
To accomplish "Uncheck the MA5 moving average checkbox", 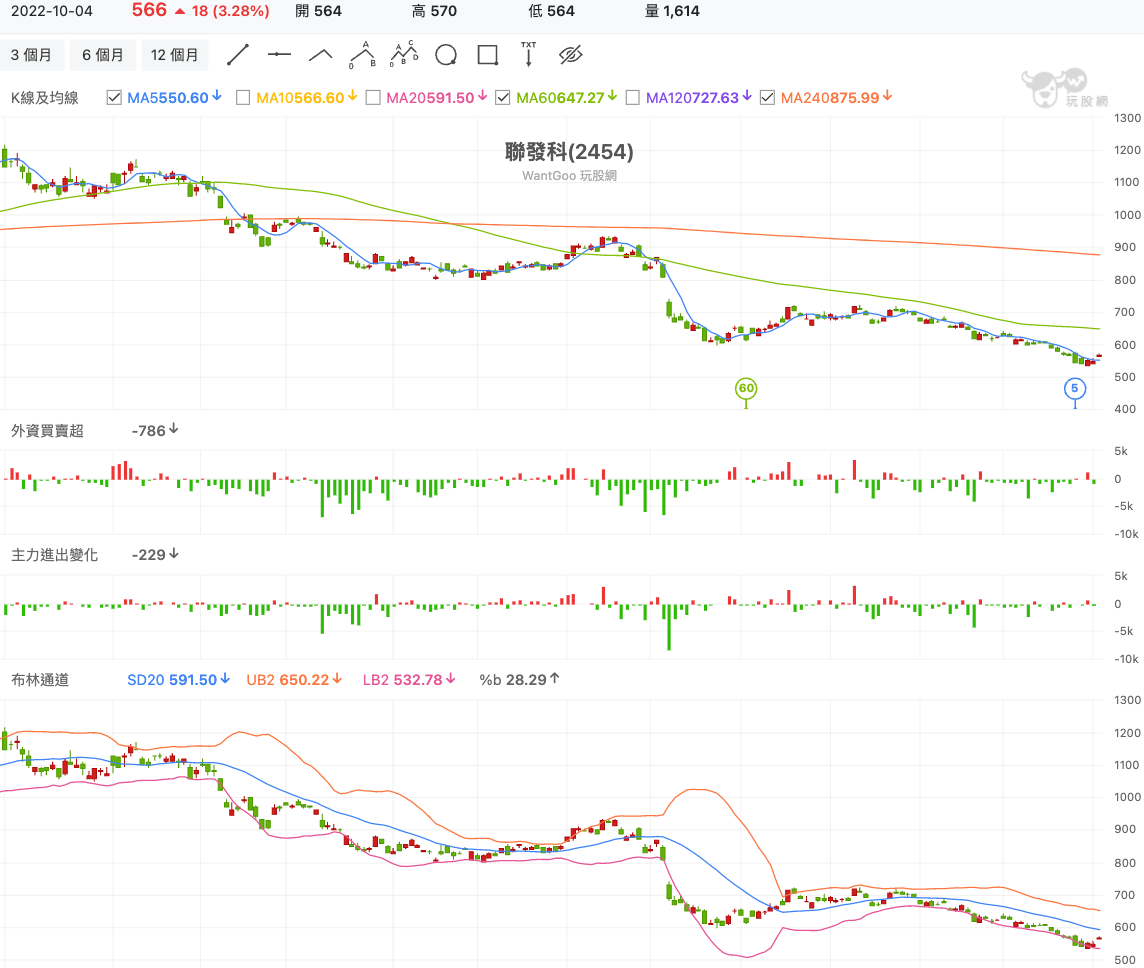I will pyautogui.click(x=114, y=98).
